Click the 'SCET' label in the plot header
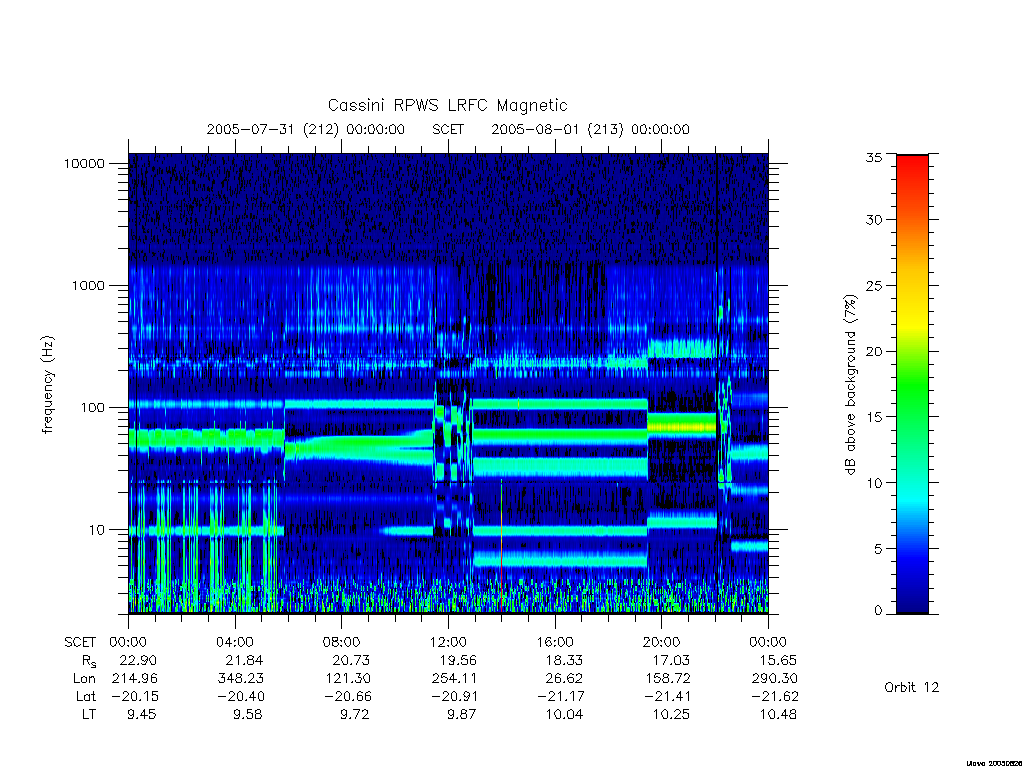The height and width of the screenshot is (768, 1024). (448, 129)
